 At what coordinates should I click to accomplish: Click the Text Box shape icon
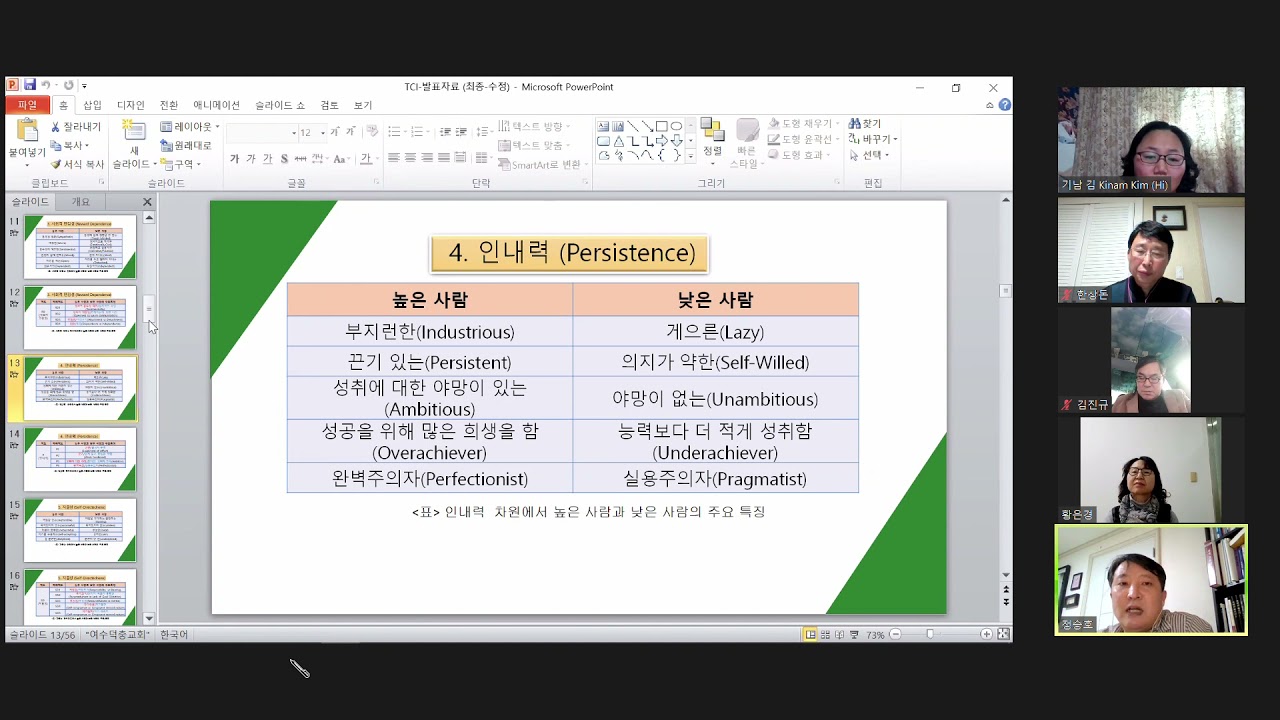coord(603,126)
